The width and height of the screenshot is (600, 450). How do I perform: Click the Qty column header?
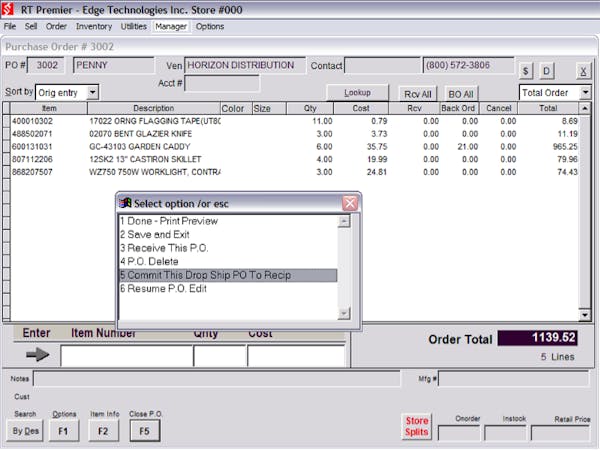[x=310, y=108]
